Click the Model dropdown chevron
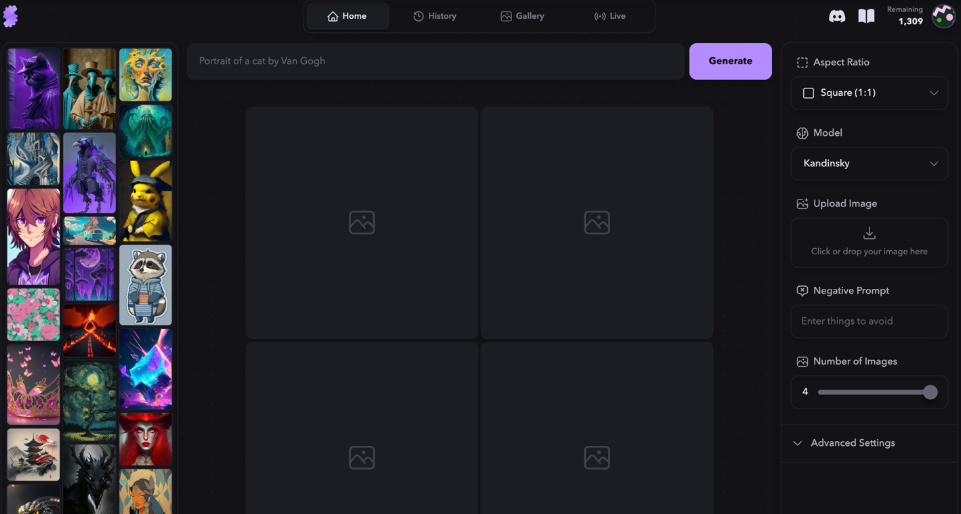Viewport: 961px width, 514px height. [x=933, y=164]
